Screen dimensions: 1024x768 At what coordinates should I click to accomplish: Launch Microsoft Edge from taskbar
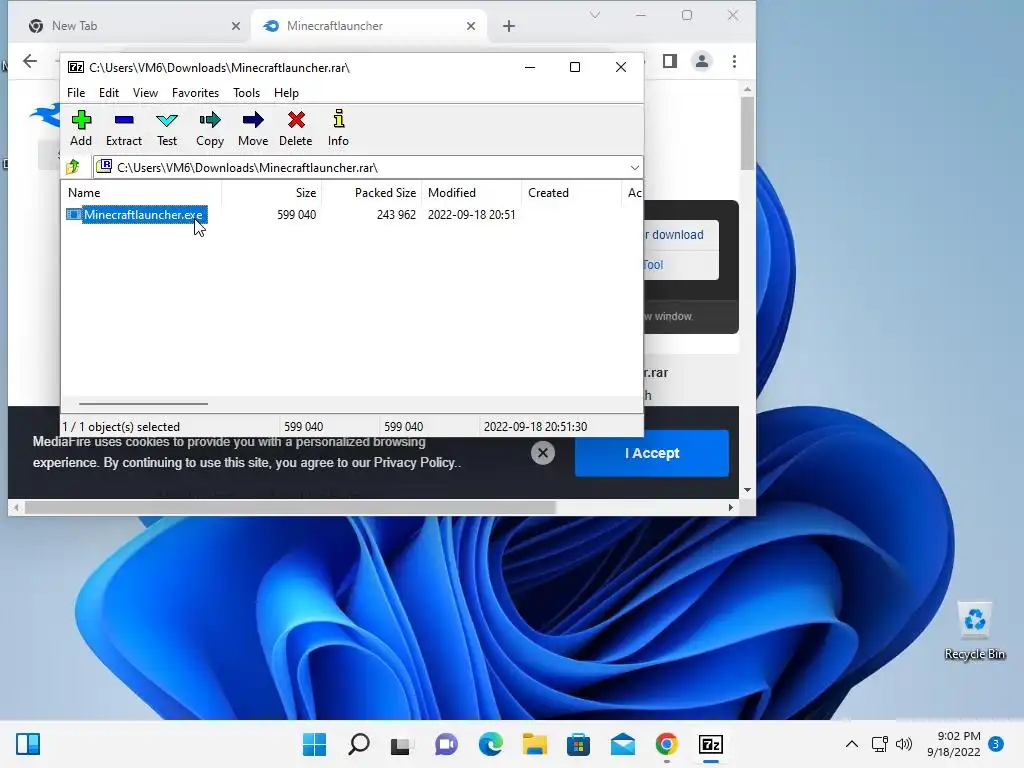click(x=490, y=744)
